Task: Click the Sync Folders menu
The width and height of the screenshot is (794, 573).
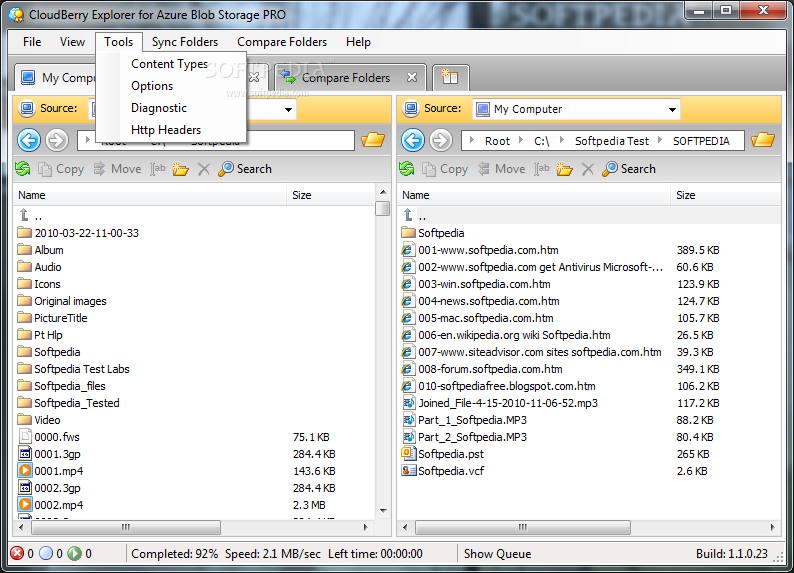Action: coord(185,42)
